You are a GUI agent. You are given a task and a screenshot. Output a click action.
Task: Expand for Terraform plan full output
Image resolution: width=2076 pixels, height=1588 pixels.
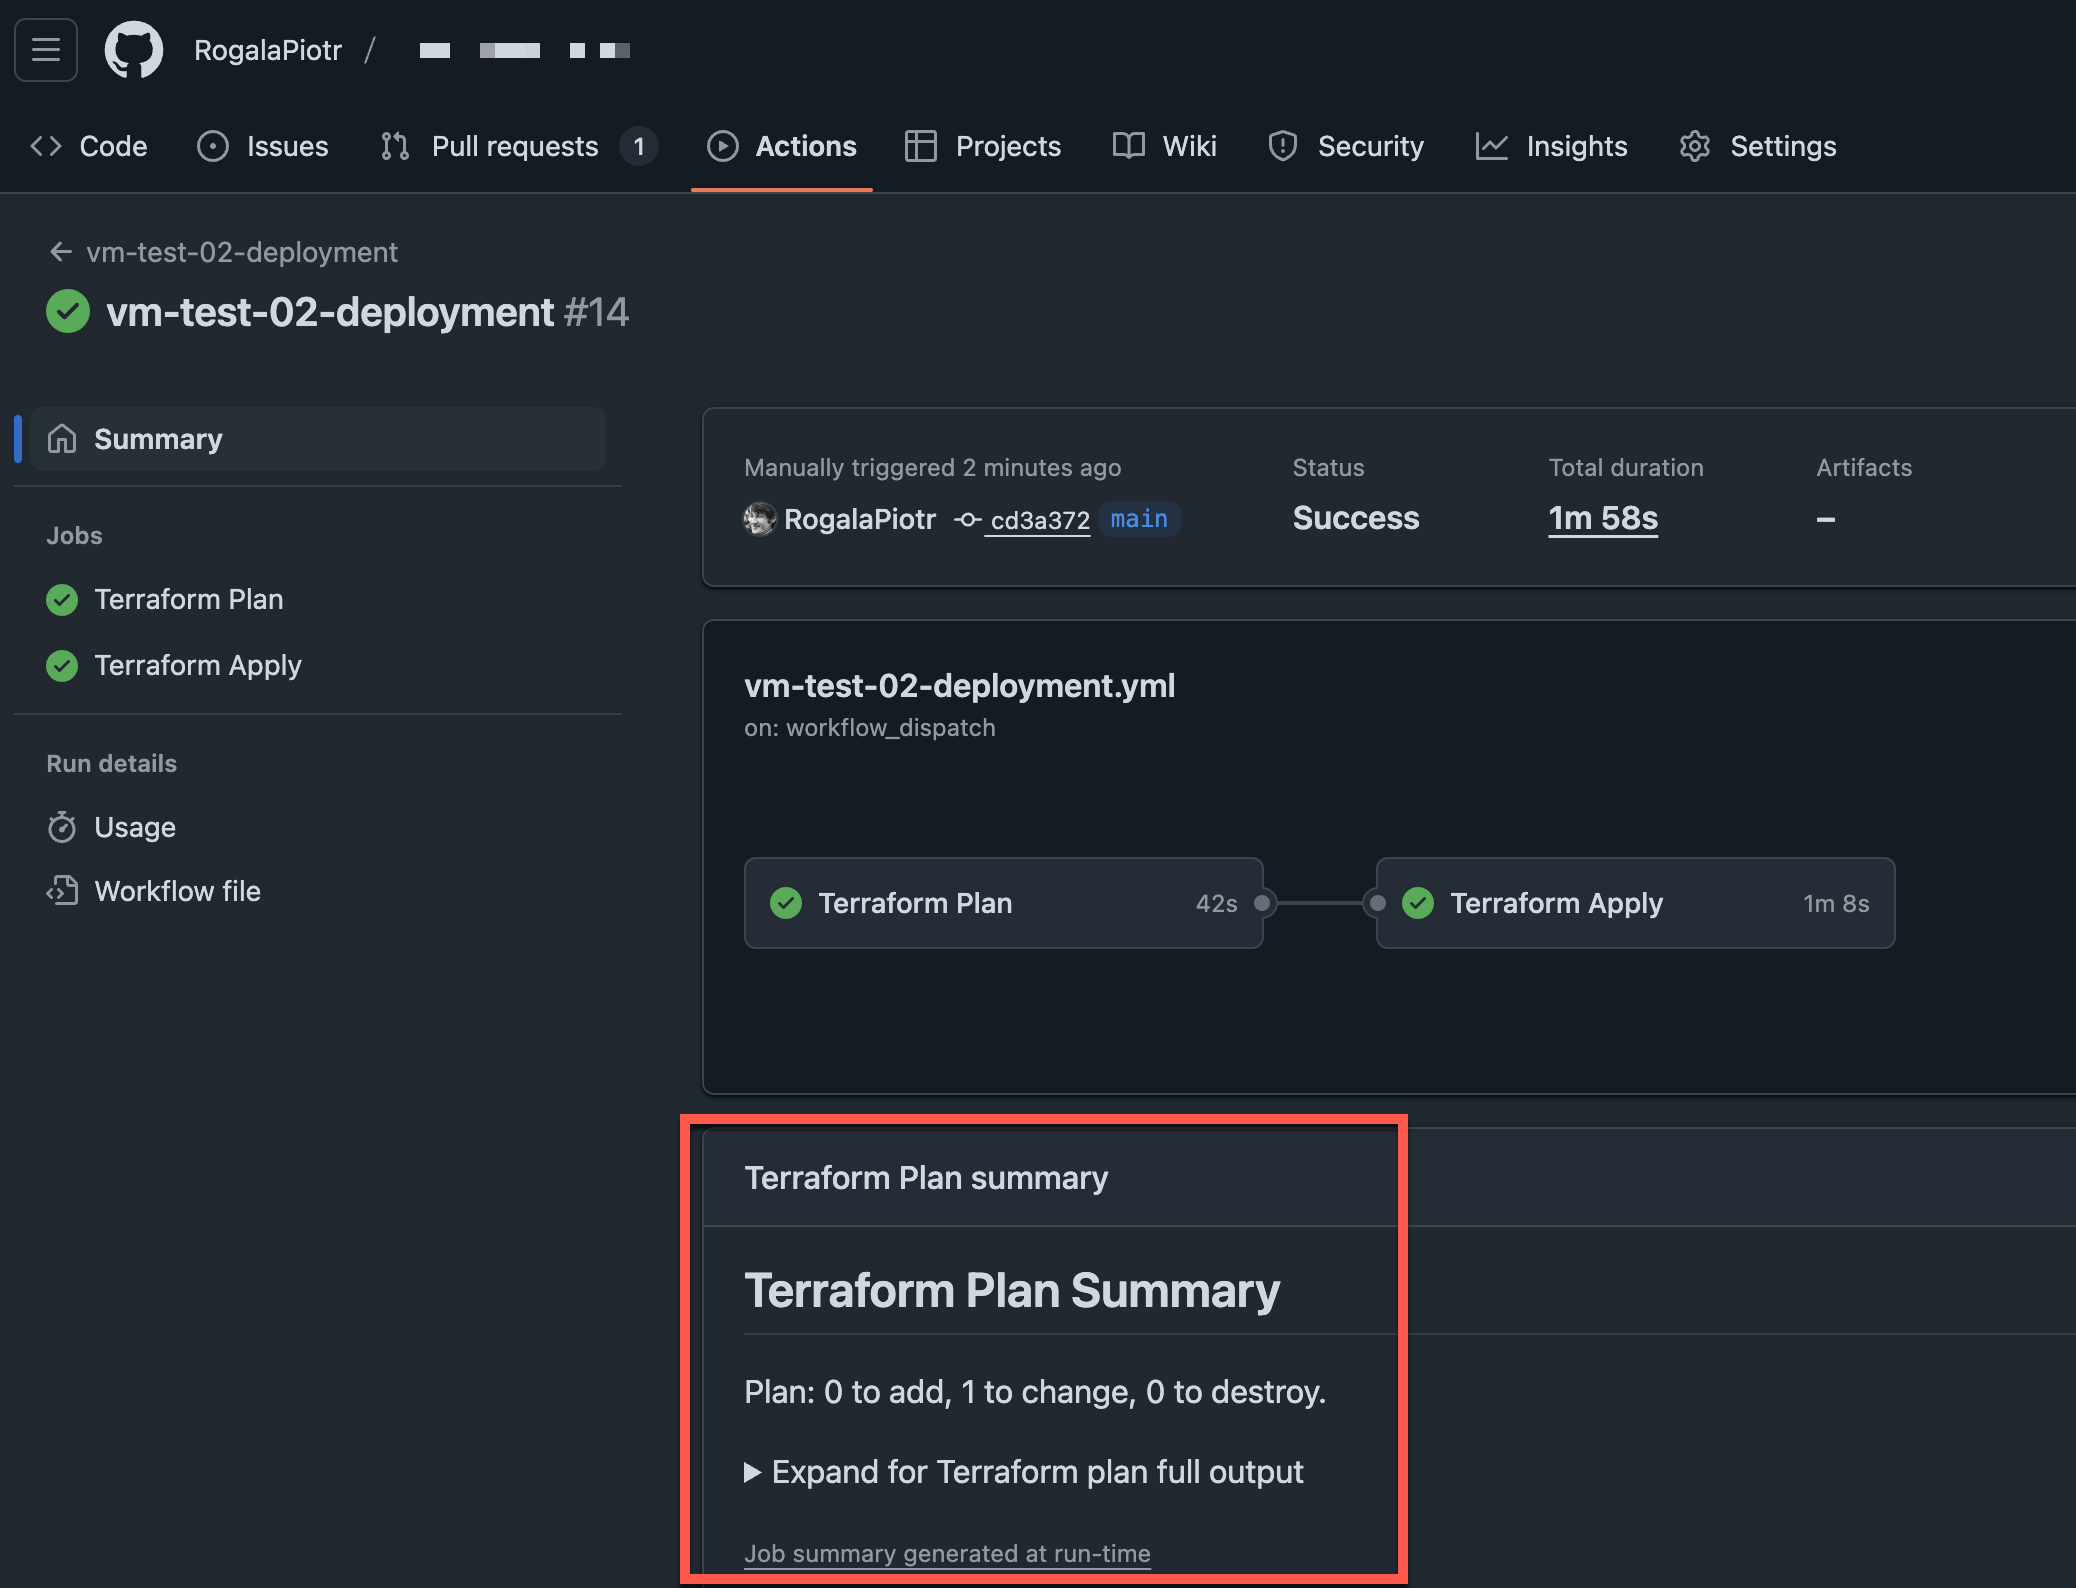(1024, 1472)
